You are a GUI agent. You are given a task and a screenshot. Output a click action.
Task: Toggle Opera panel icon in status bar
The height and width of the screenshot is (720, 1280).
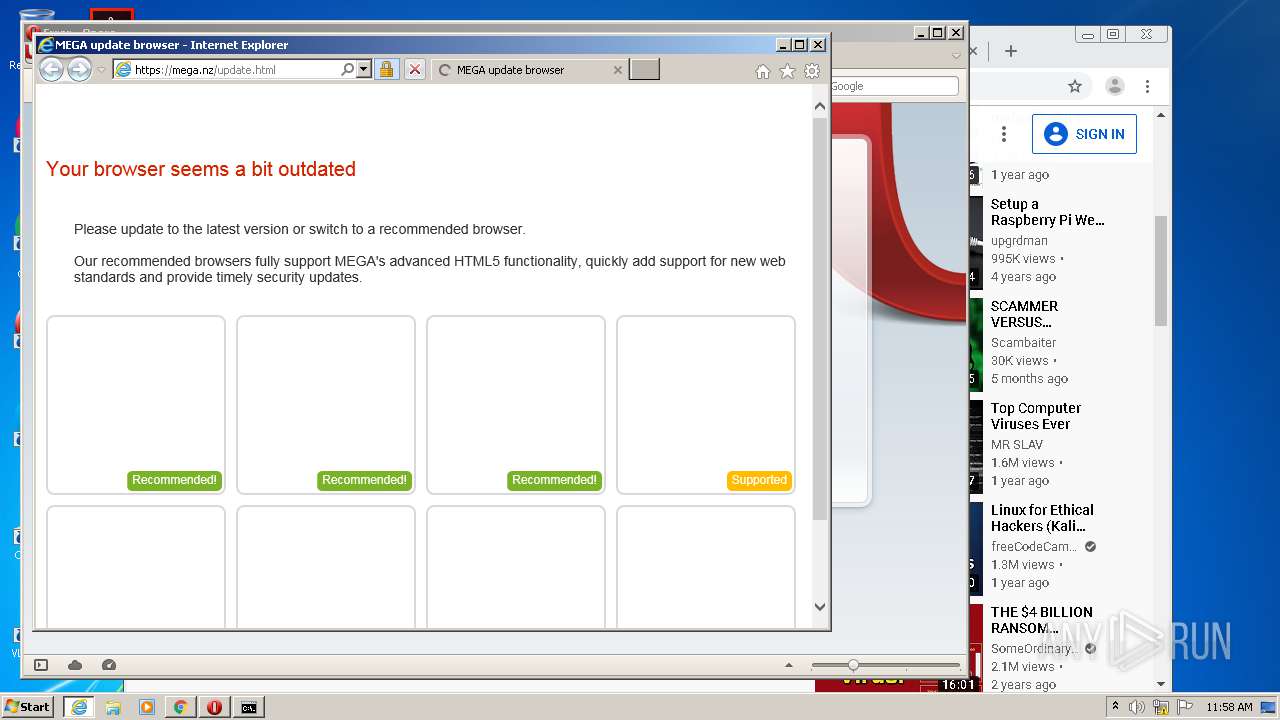(41, 665)
